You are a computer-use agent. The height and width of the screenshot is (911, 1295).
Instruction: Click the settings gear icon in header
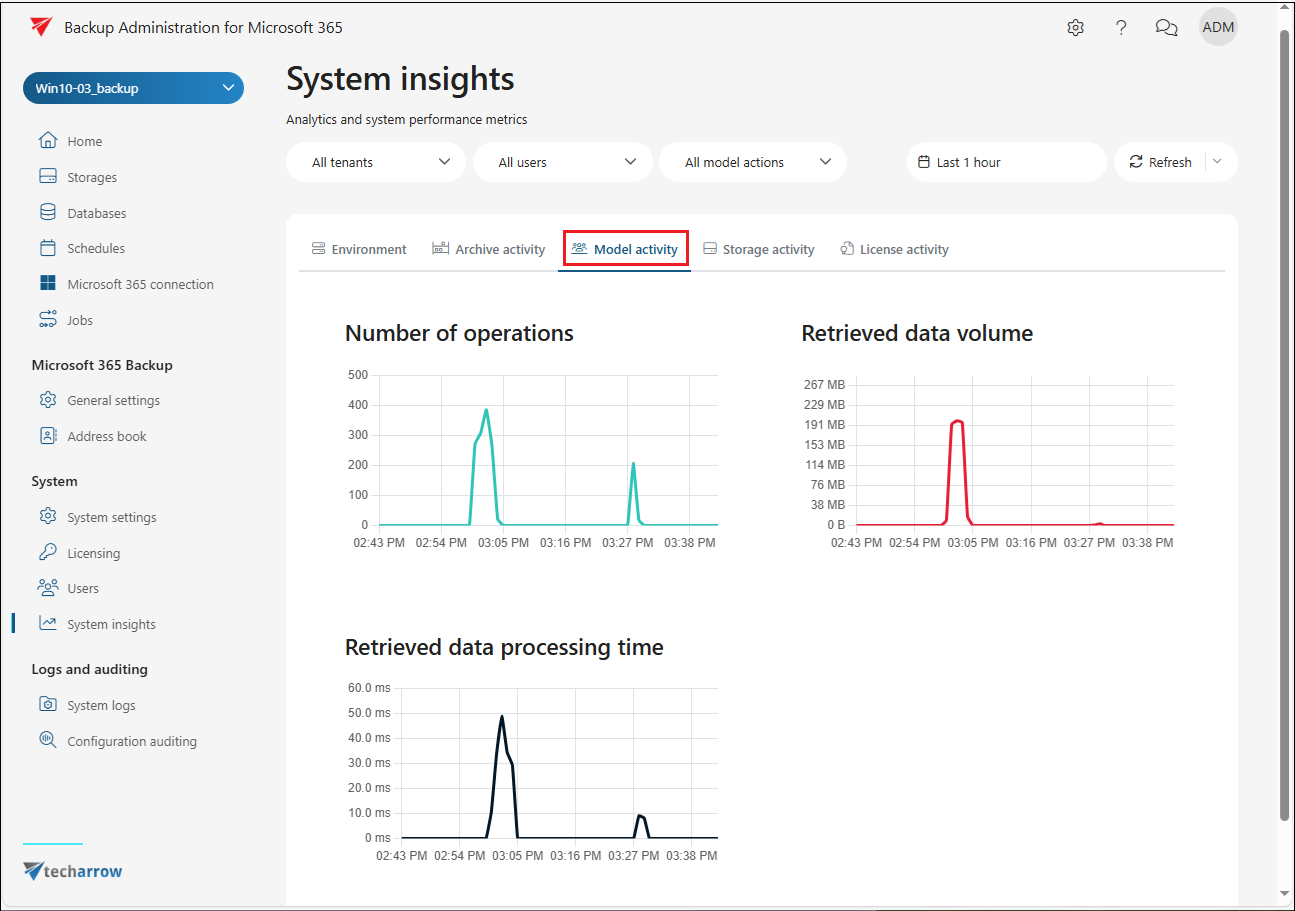click(1075, 28)
